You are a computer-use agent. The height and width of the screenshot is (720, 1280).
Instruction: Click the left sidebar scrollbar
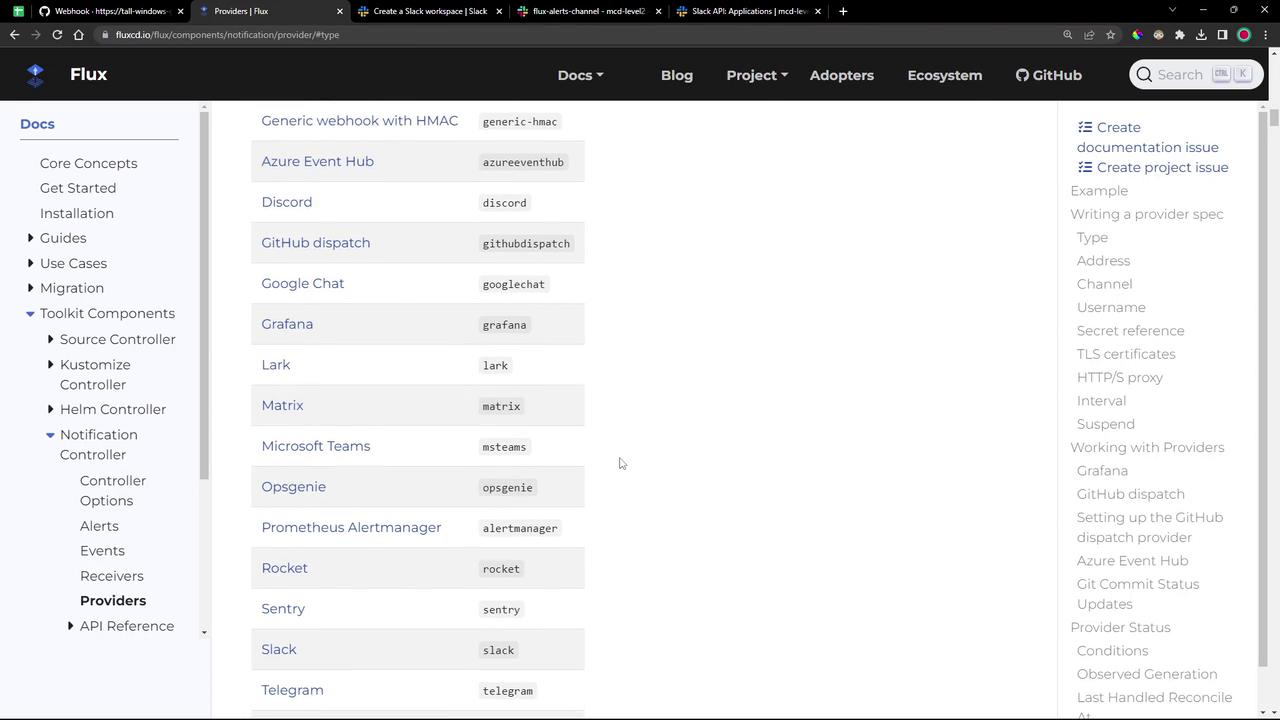[204, 295]
